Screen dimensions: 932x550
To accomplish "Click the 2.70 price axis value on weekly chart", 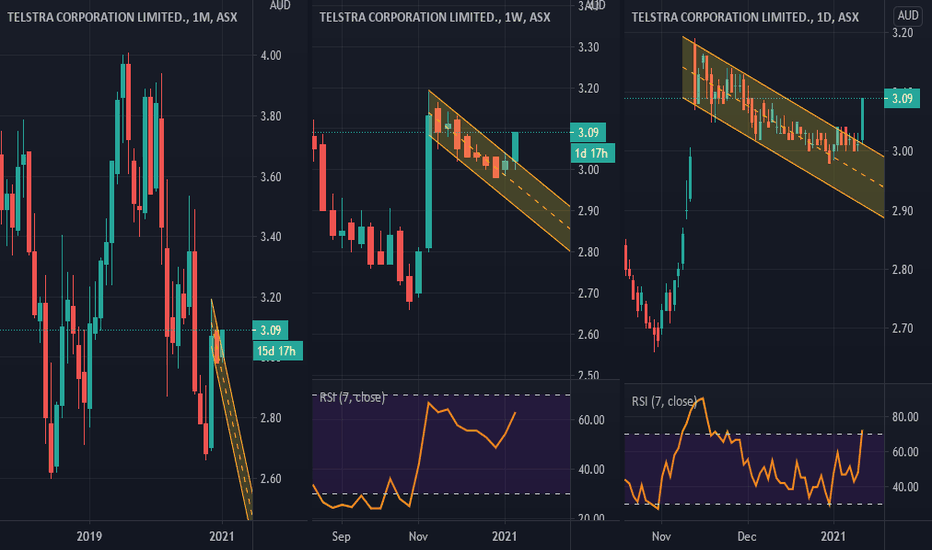I will [588, 293].
